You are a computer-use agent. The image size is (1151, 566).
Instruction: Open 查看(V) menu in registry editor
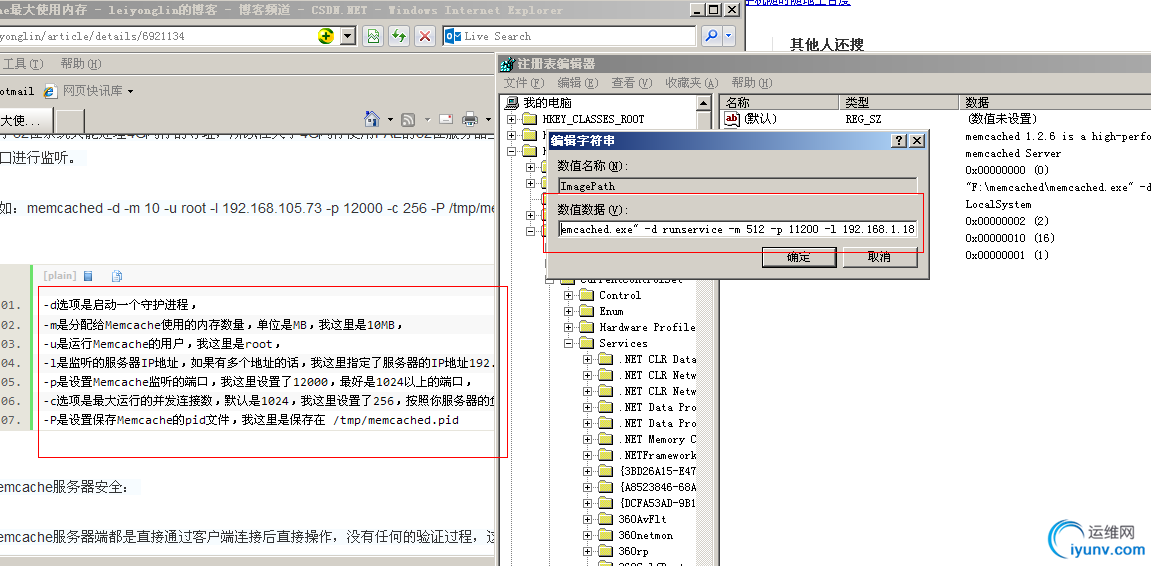(x=632, y=83)
